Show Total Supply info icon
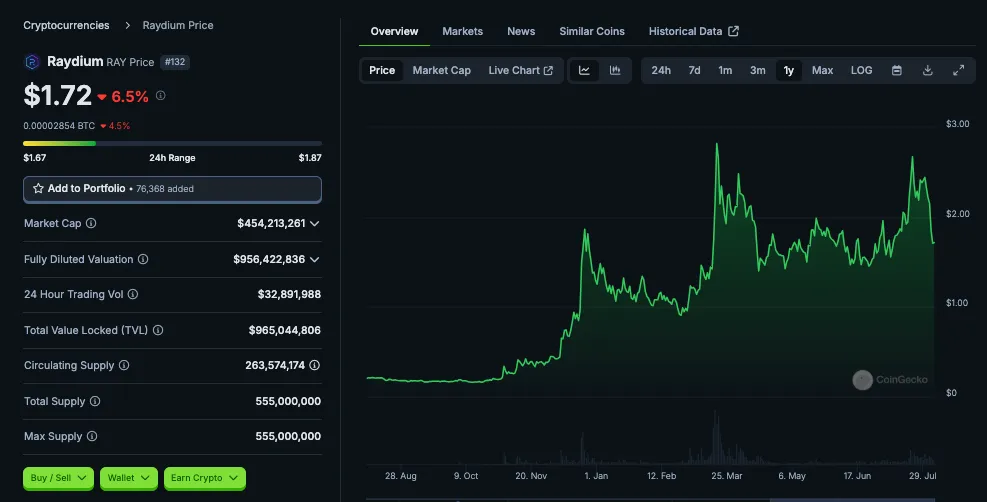 coord(95,401)
